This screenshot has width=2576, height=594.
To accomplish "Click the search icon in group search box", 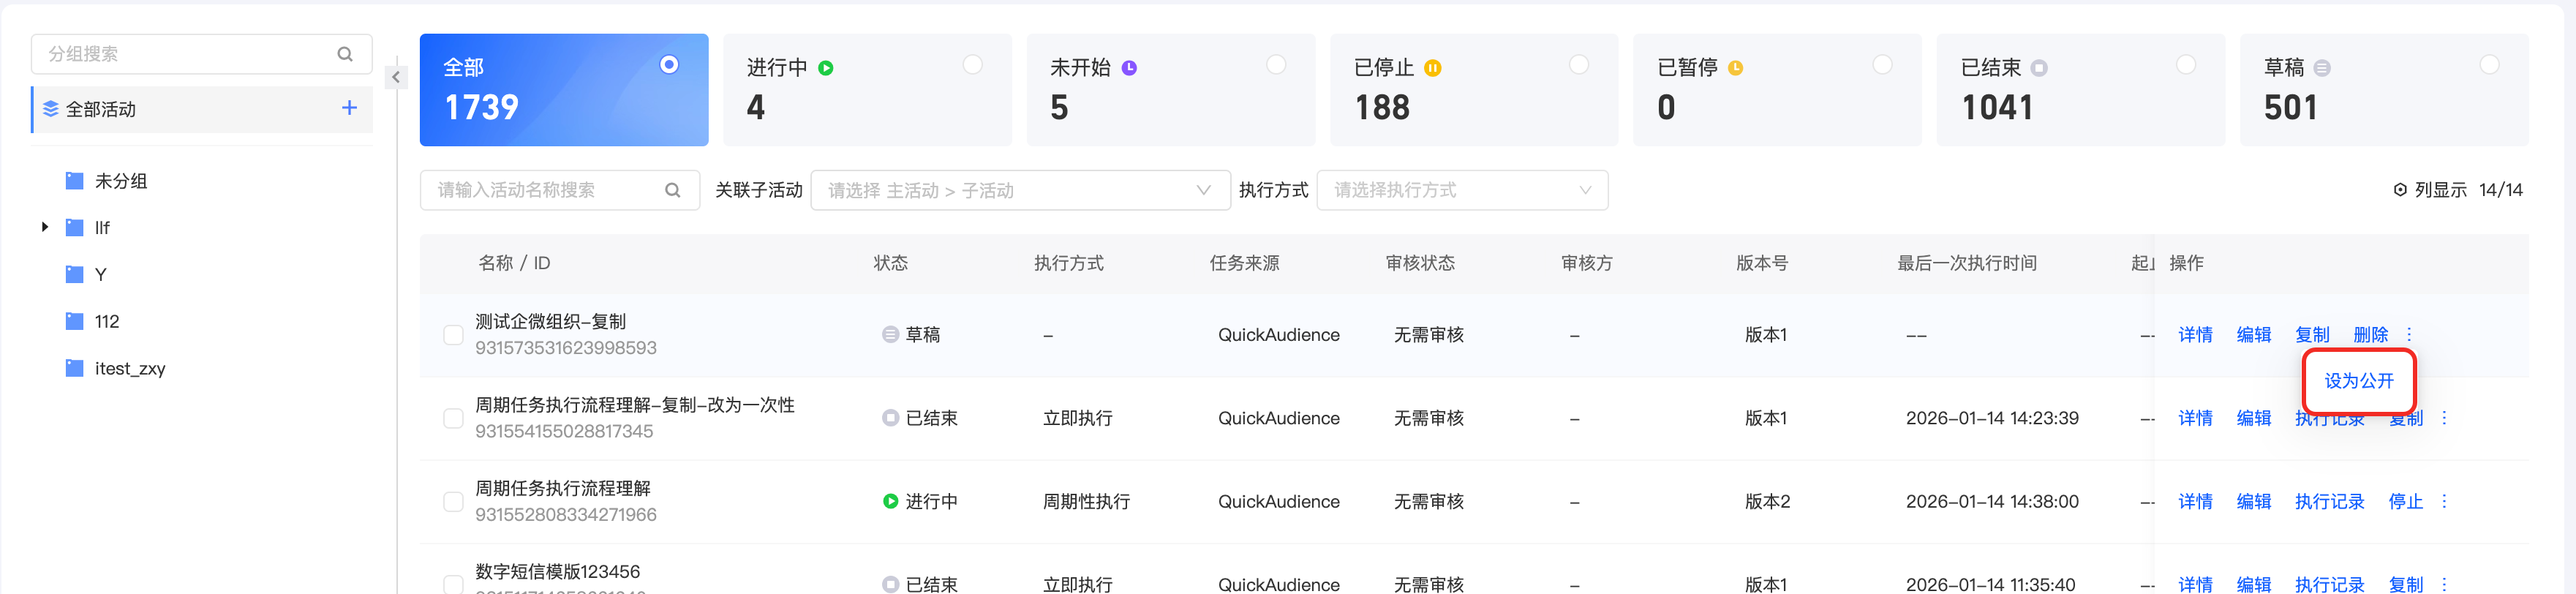I will click(345, 54).
